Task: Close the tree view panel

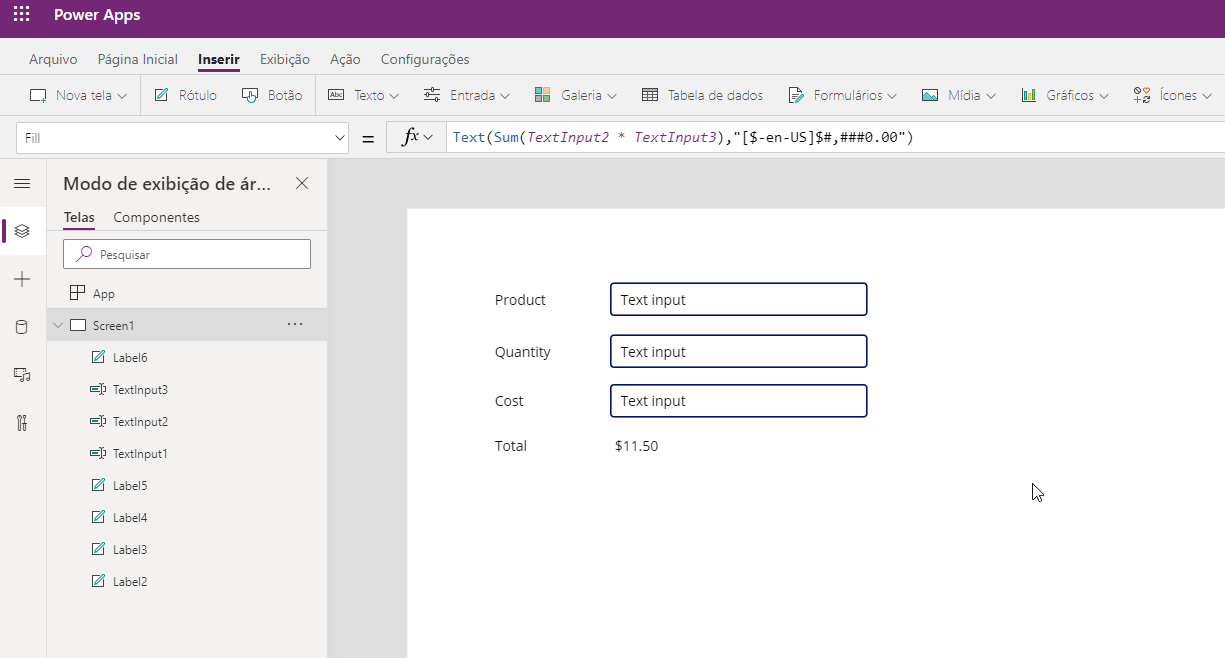Action: 302,183
